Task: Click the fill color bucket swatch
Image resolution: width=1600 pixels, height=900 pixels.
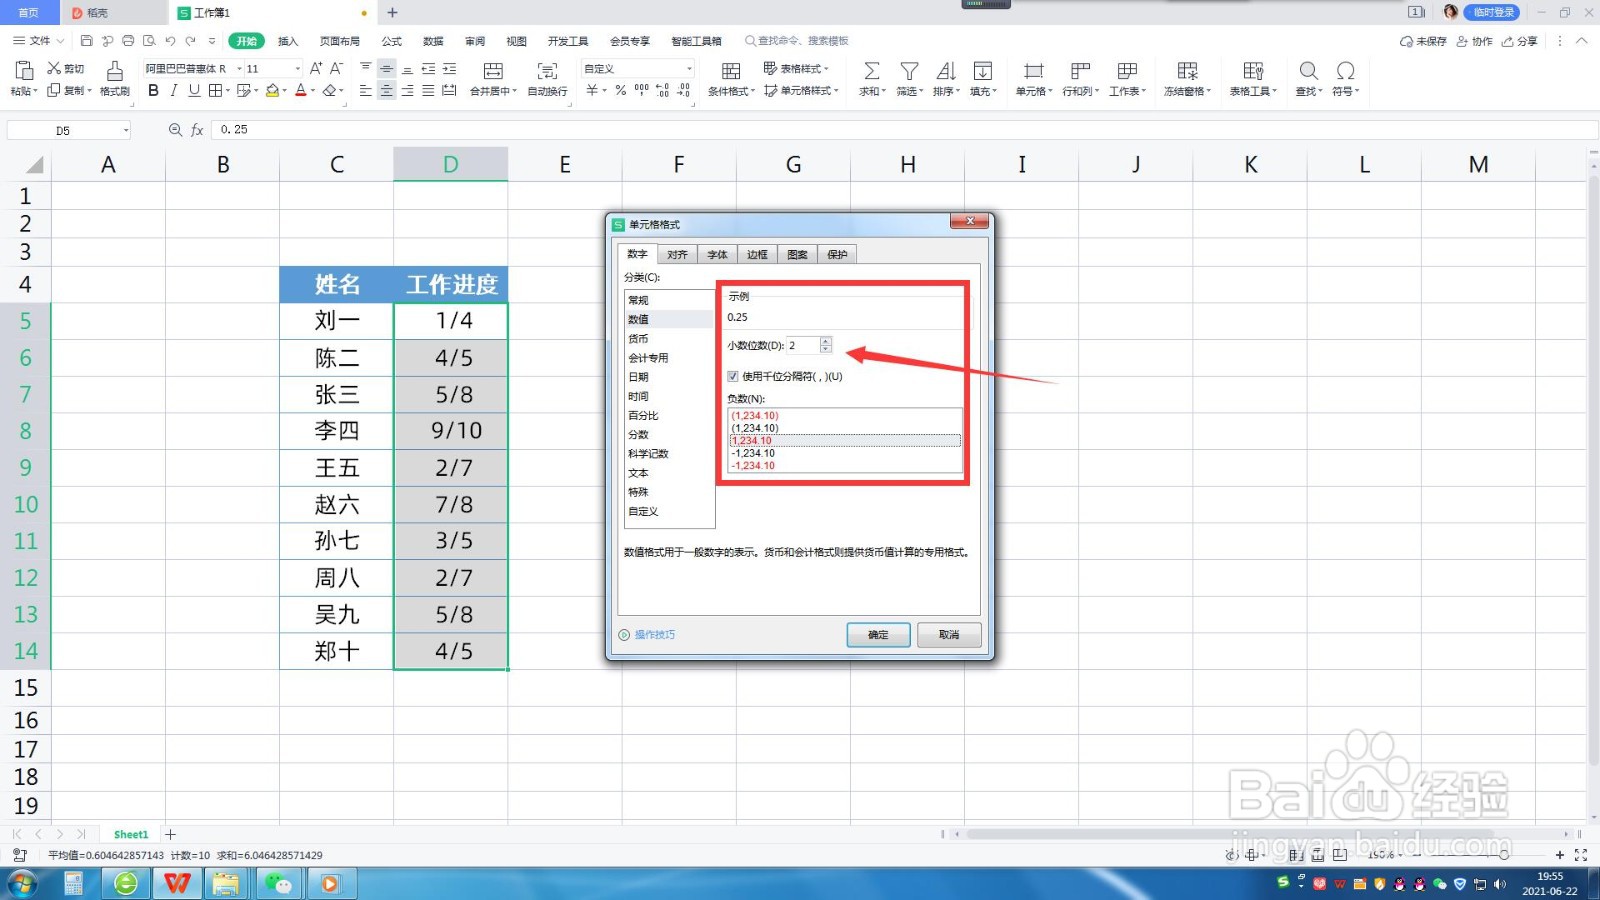Action: 271,91
